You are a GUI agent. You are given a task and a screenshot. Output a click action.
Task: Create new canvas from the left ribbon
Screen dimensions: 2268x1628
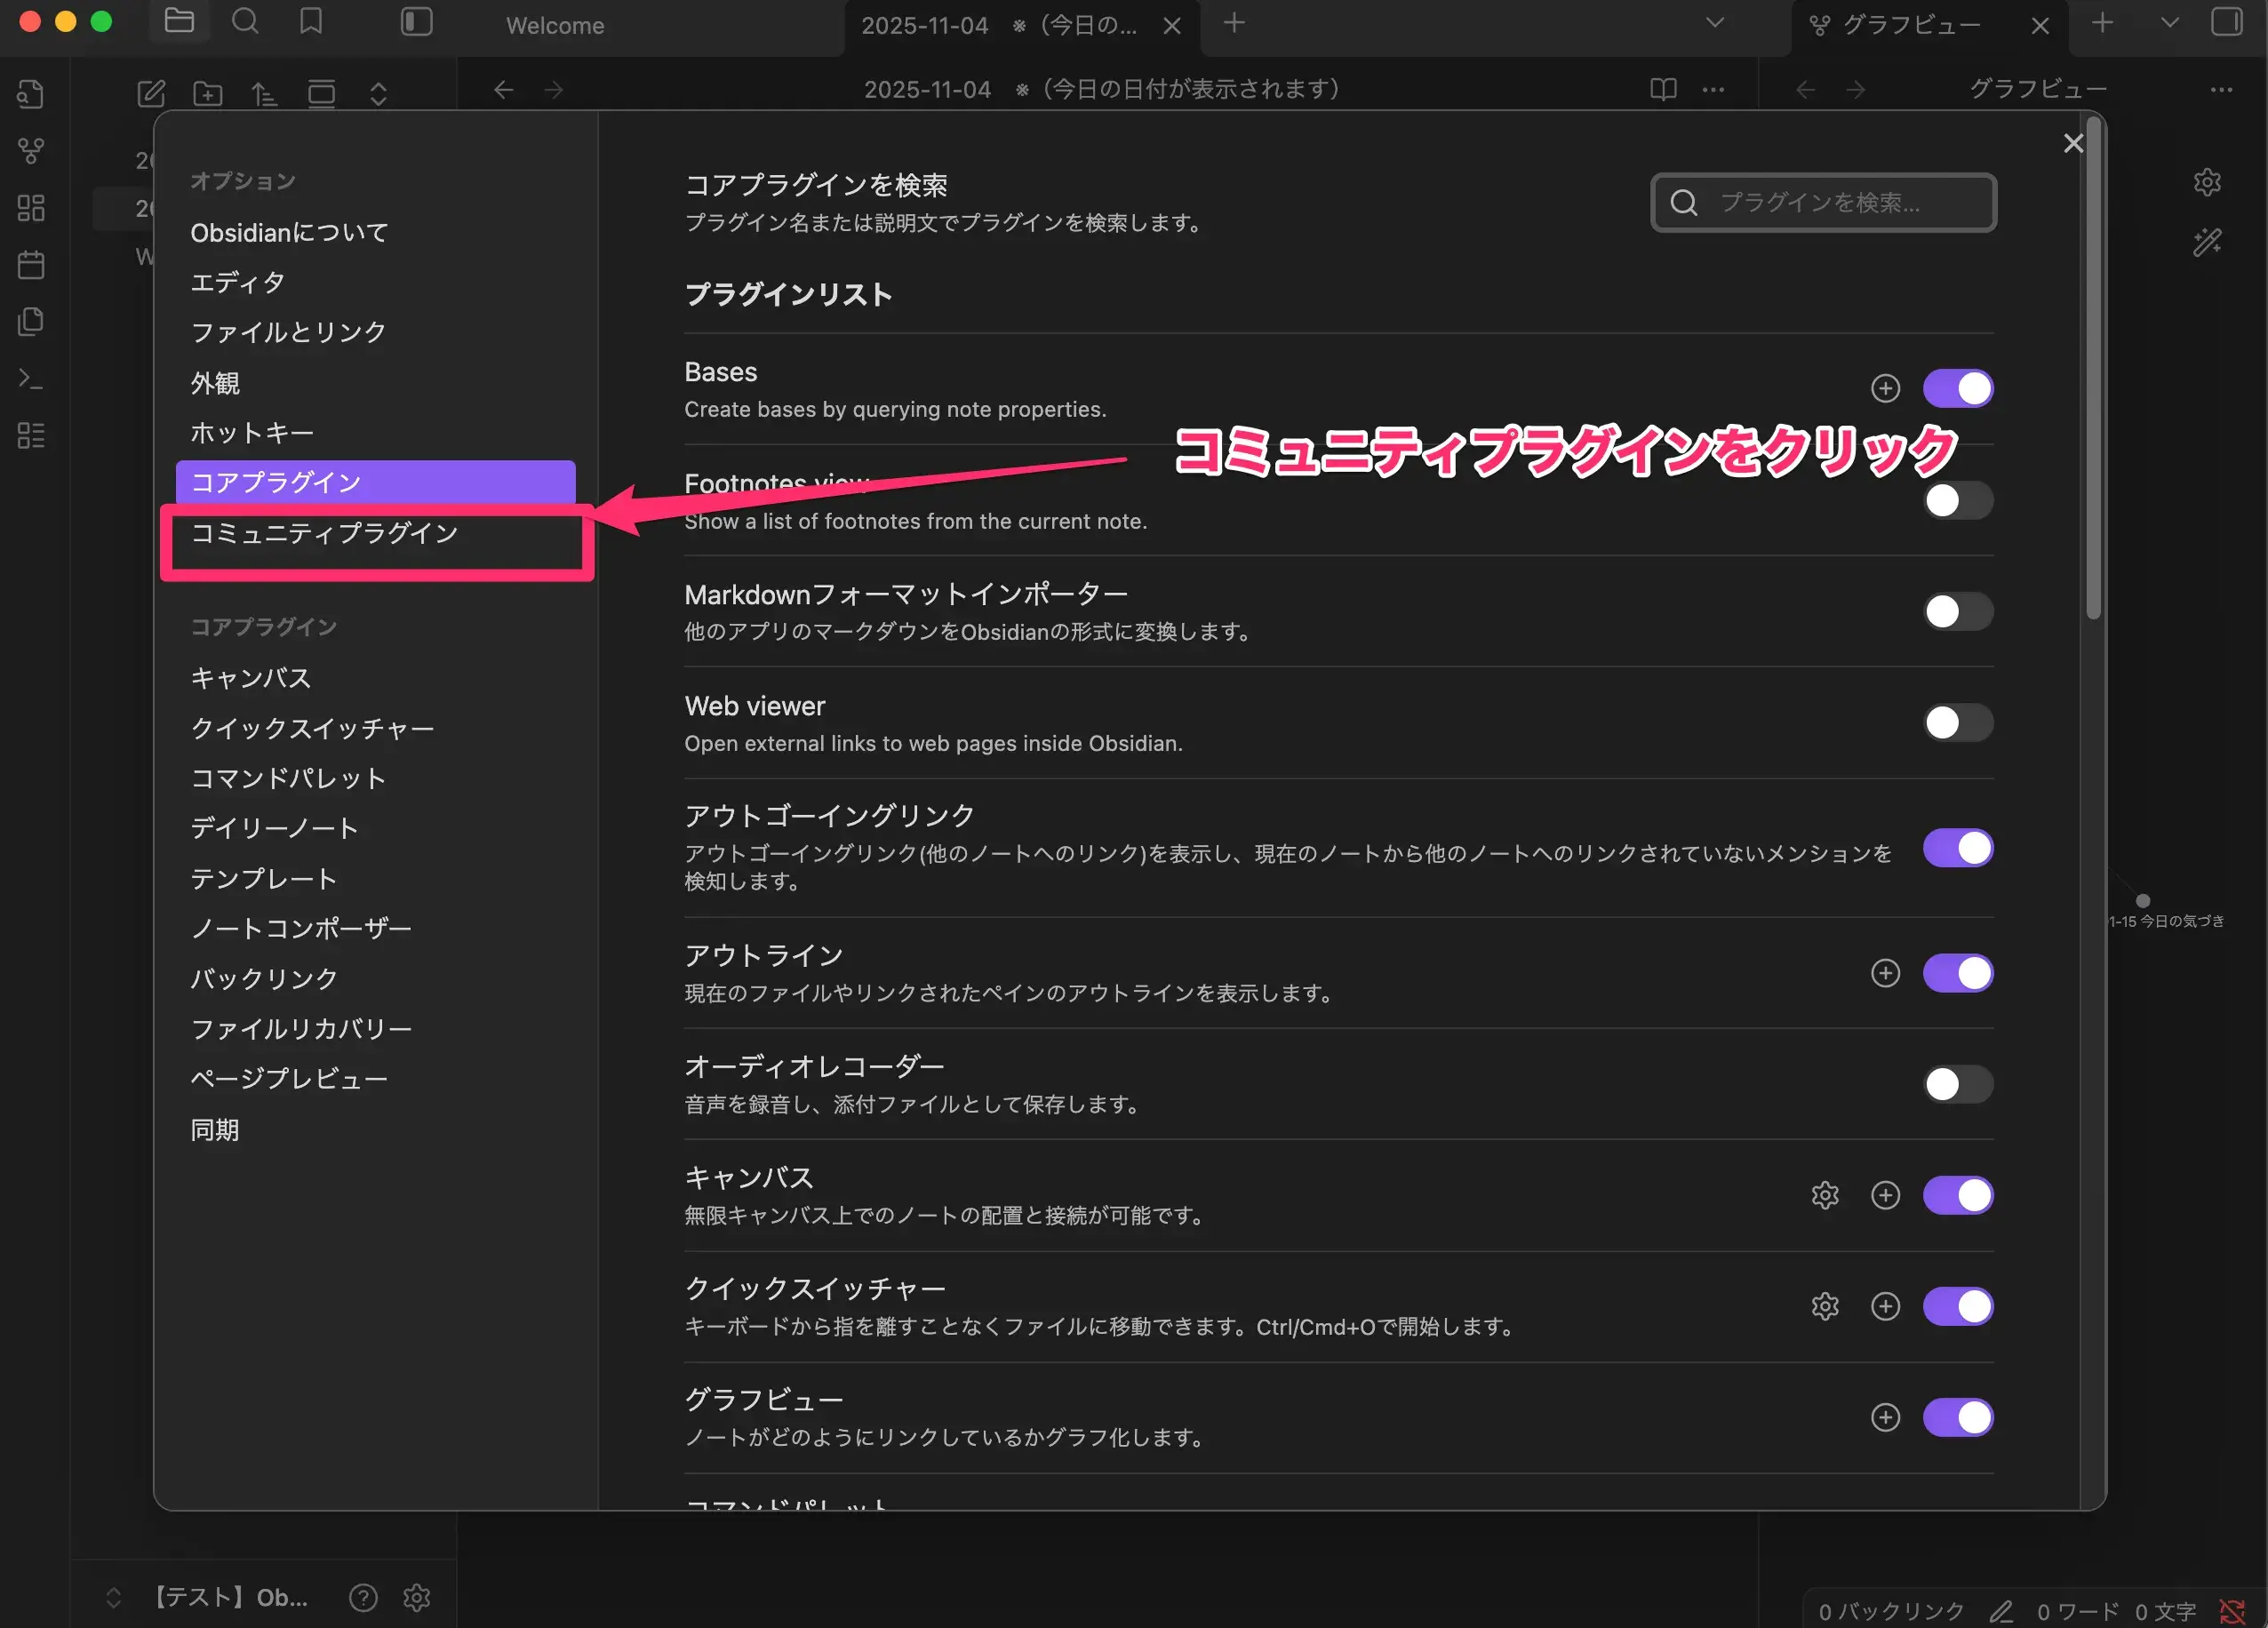click(x=31, y=208)
